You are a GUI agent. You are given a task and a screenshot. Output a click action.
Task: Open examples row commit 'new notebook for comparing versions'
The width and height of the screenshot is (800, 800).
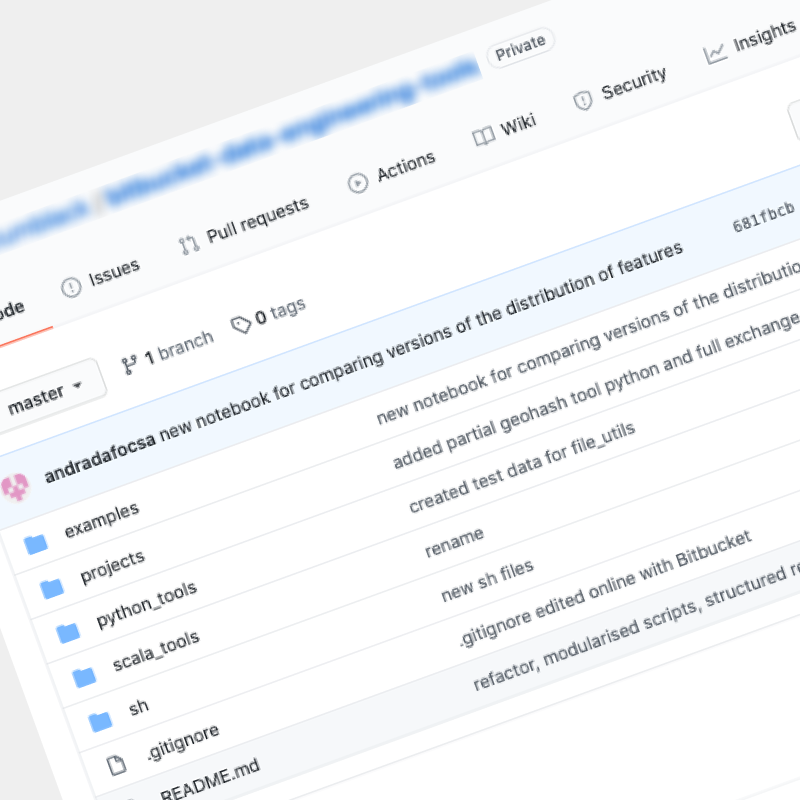588,343
